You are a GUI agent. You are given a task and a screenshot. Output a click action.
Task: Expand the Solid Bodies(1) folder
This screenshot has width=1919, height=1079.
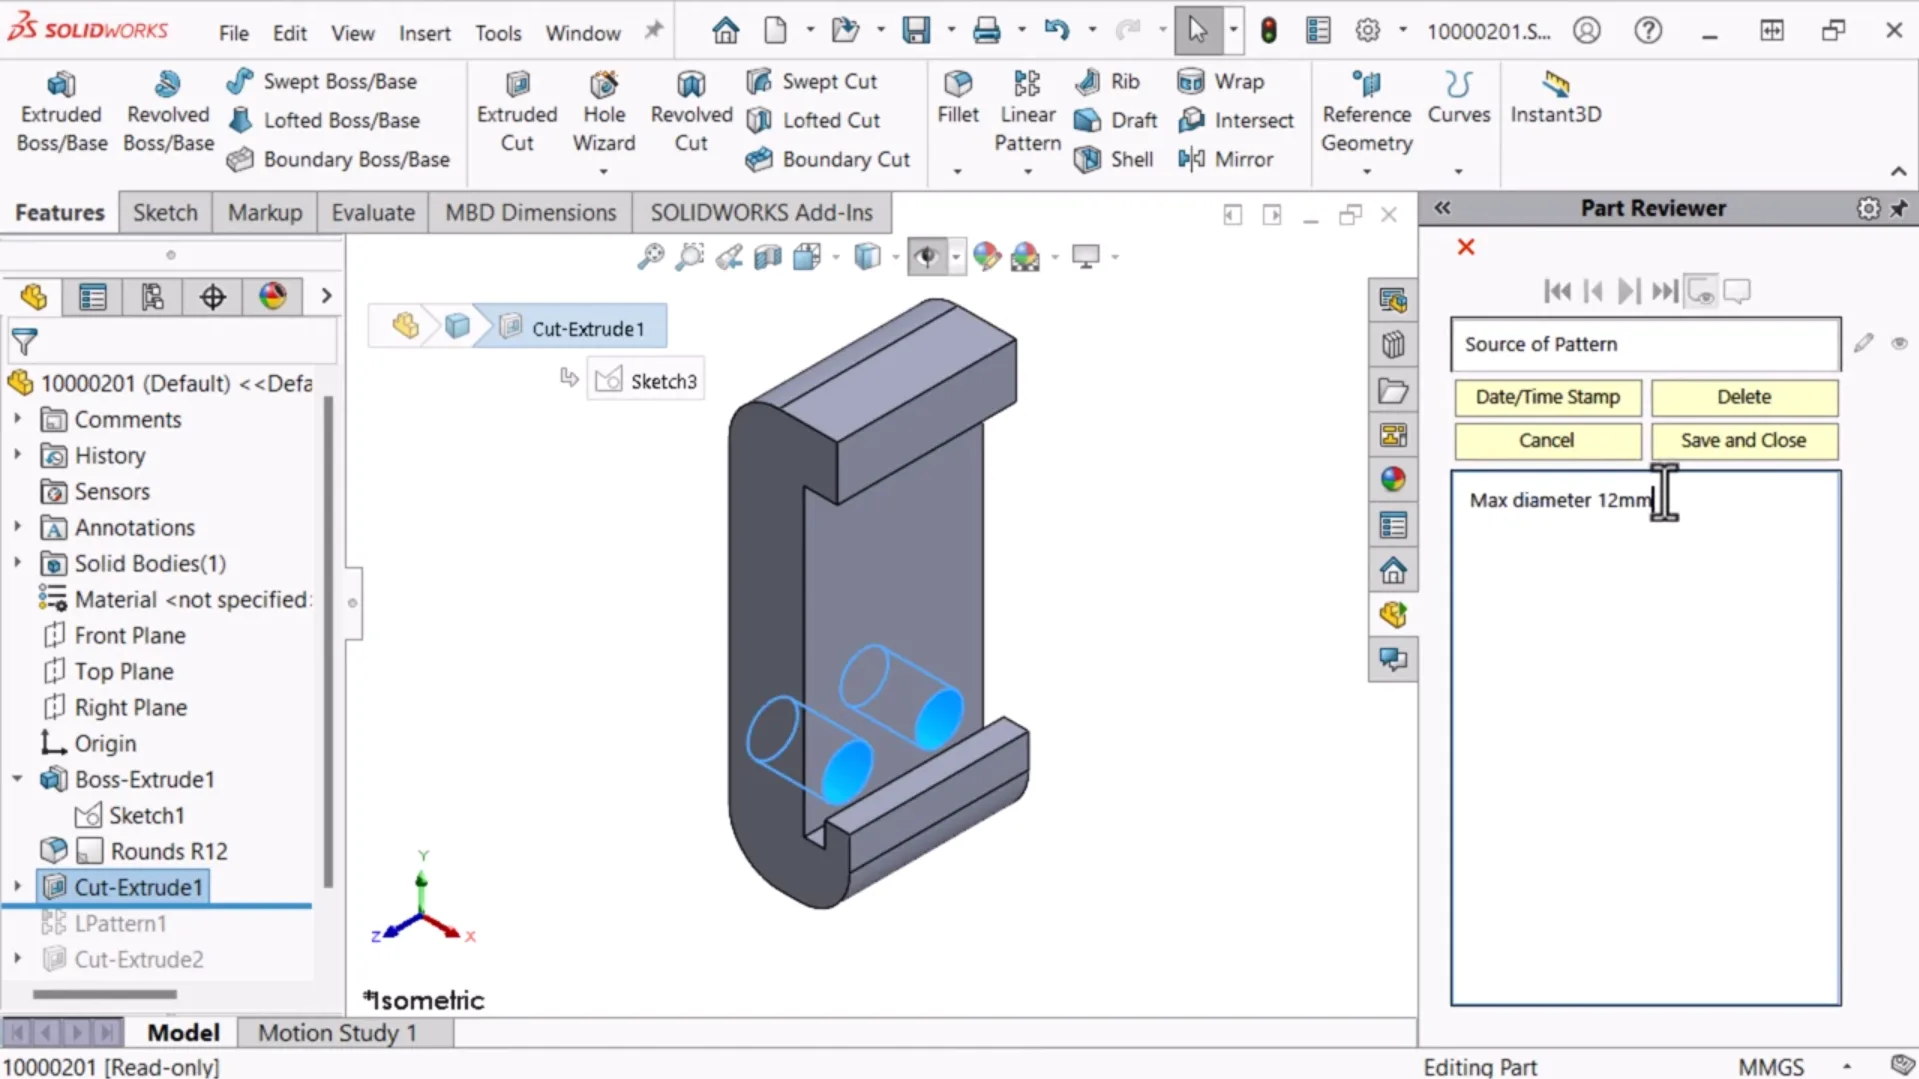17,563
